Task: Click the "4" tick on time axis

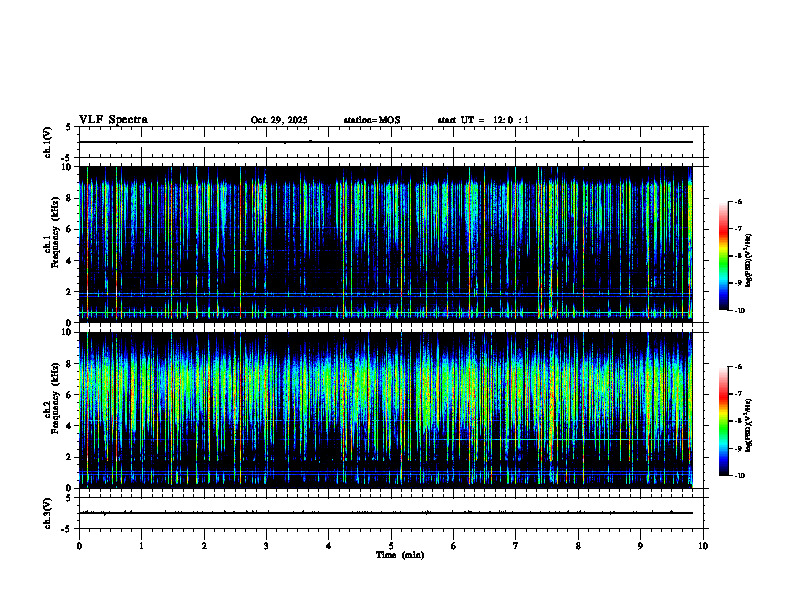Action: point(329,546)
